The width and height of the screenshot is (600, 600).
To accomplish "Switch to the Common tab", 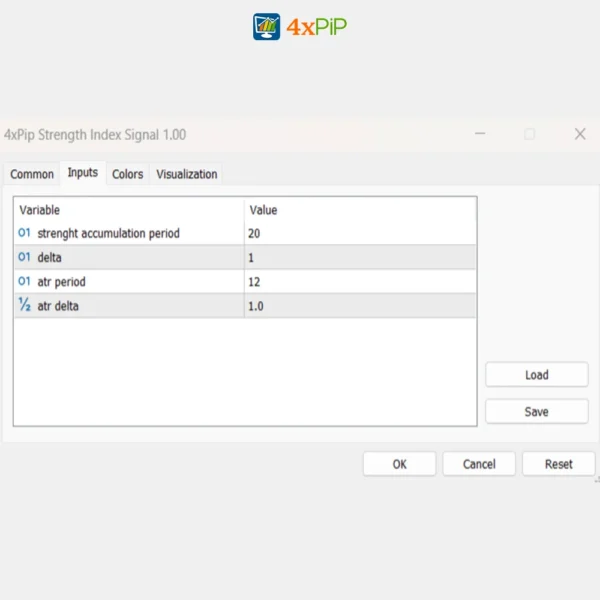I will (x=32, y=174).
